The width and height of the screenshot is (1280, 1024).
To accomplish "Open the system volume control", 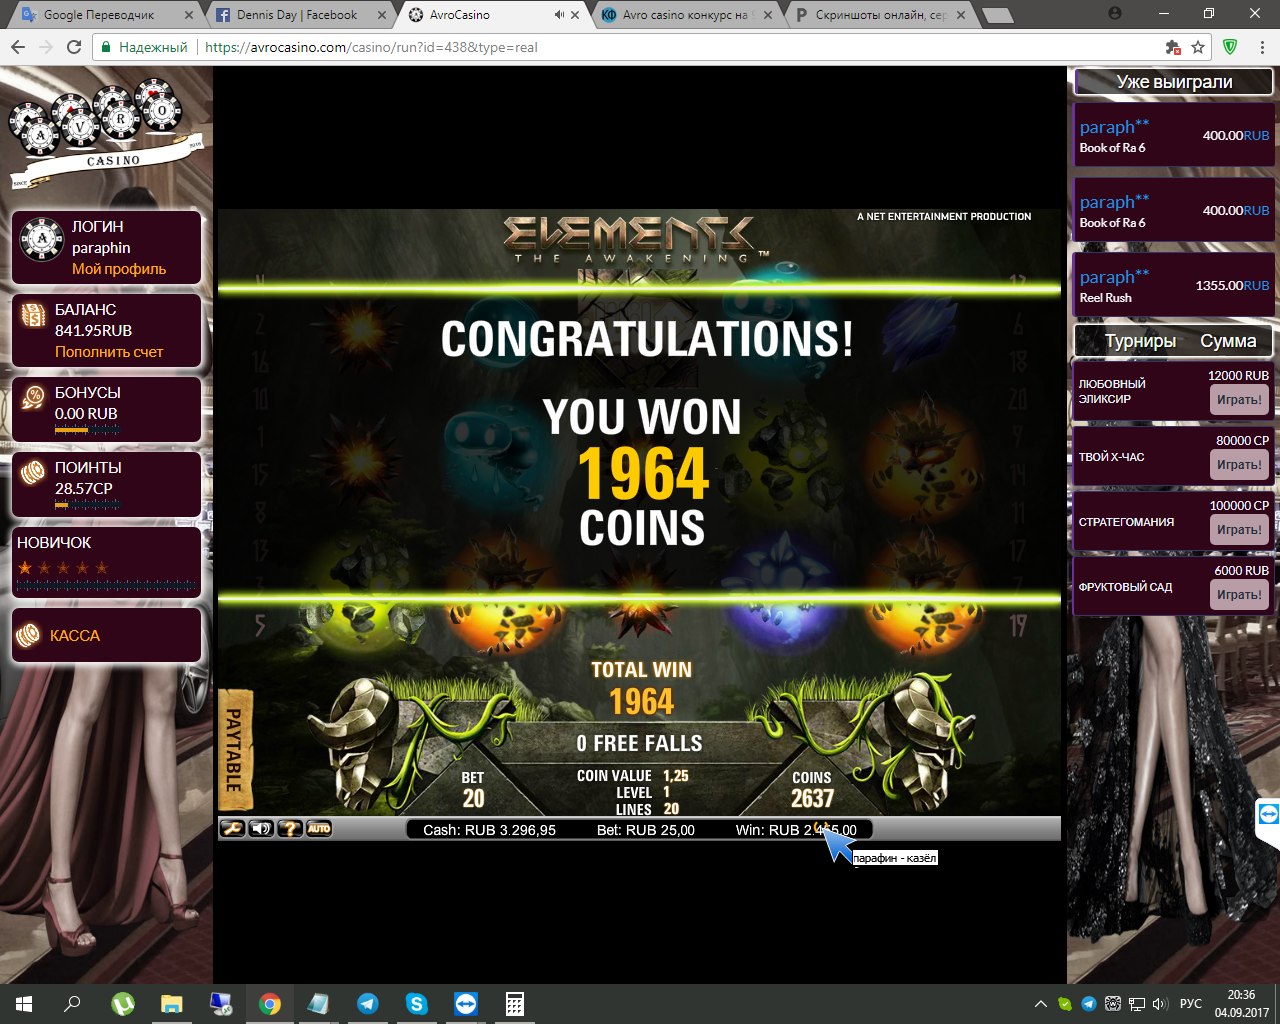I will [x=1160, y=1004].
